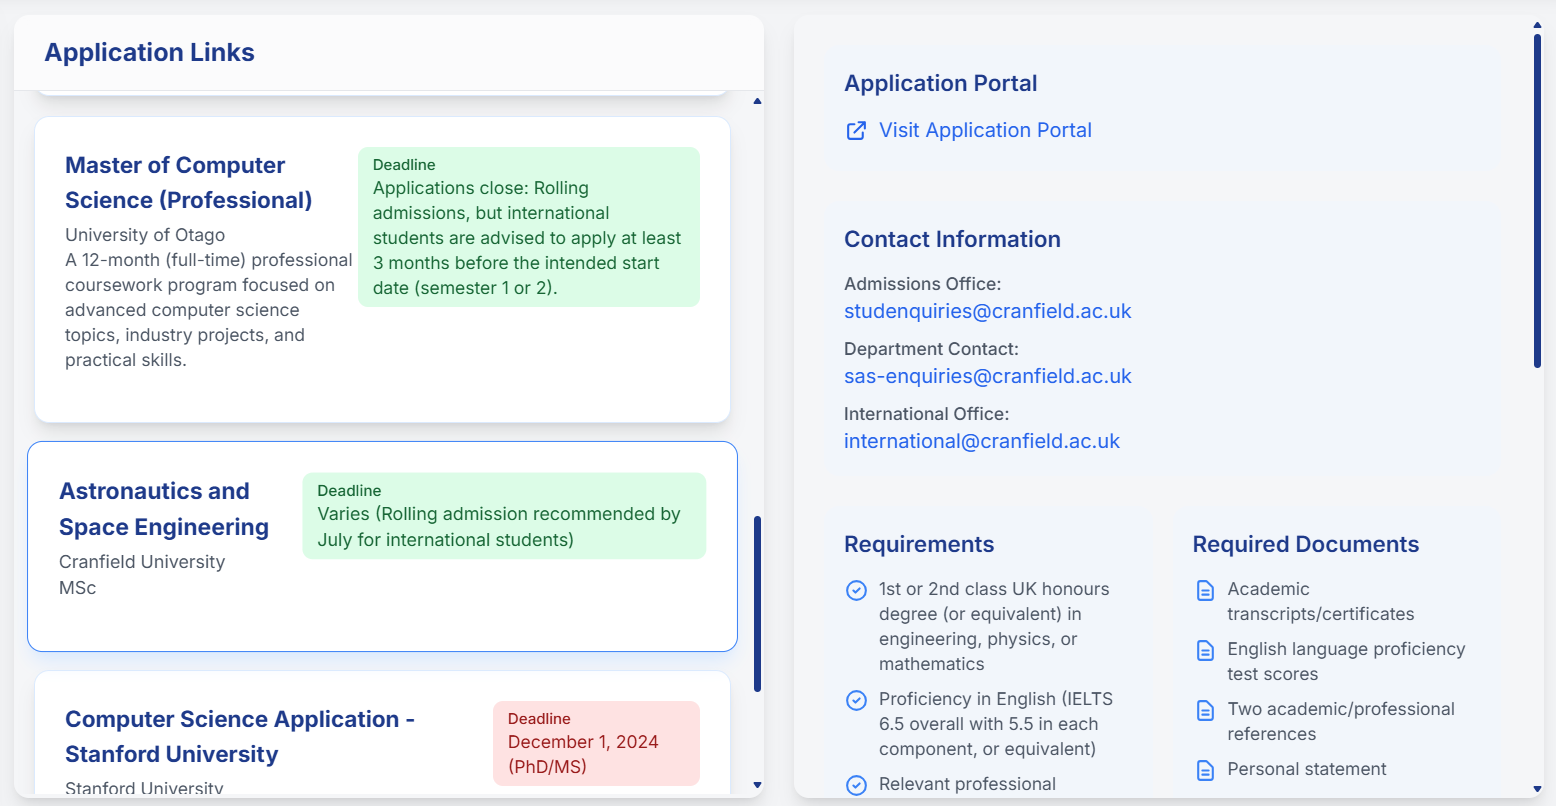
Task: Click the external link icon beside Visit Application Portal
Action: (856, 131)
